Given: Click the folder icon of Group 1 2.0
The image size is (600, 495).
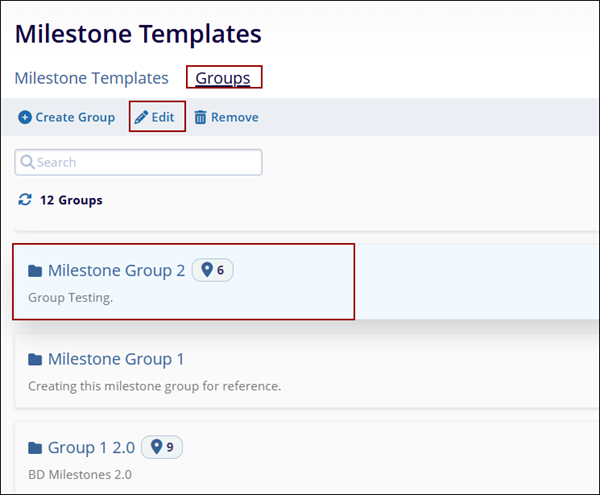Looking at the screenshot, I should click(x=35, y=448).
